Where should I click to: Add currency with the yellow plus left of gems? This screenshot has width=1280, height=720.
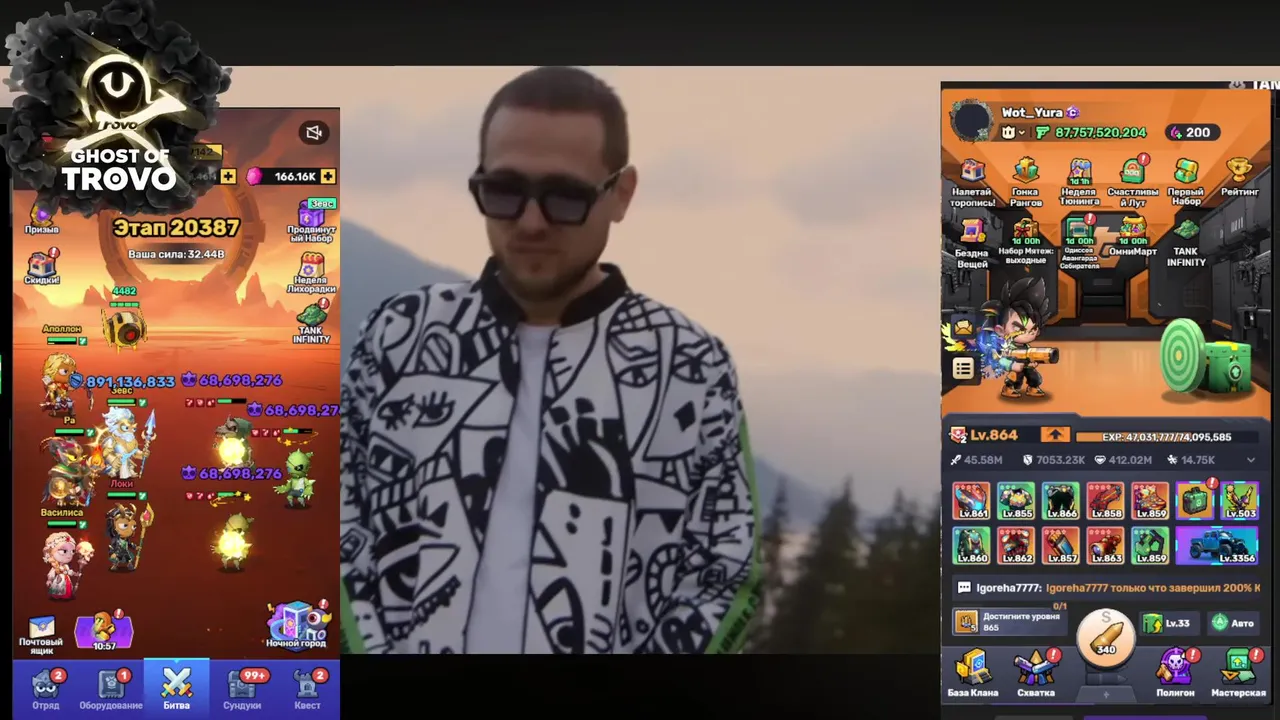(229, 176)
